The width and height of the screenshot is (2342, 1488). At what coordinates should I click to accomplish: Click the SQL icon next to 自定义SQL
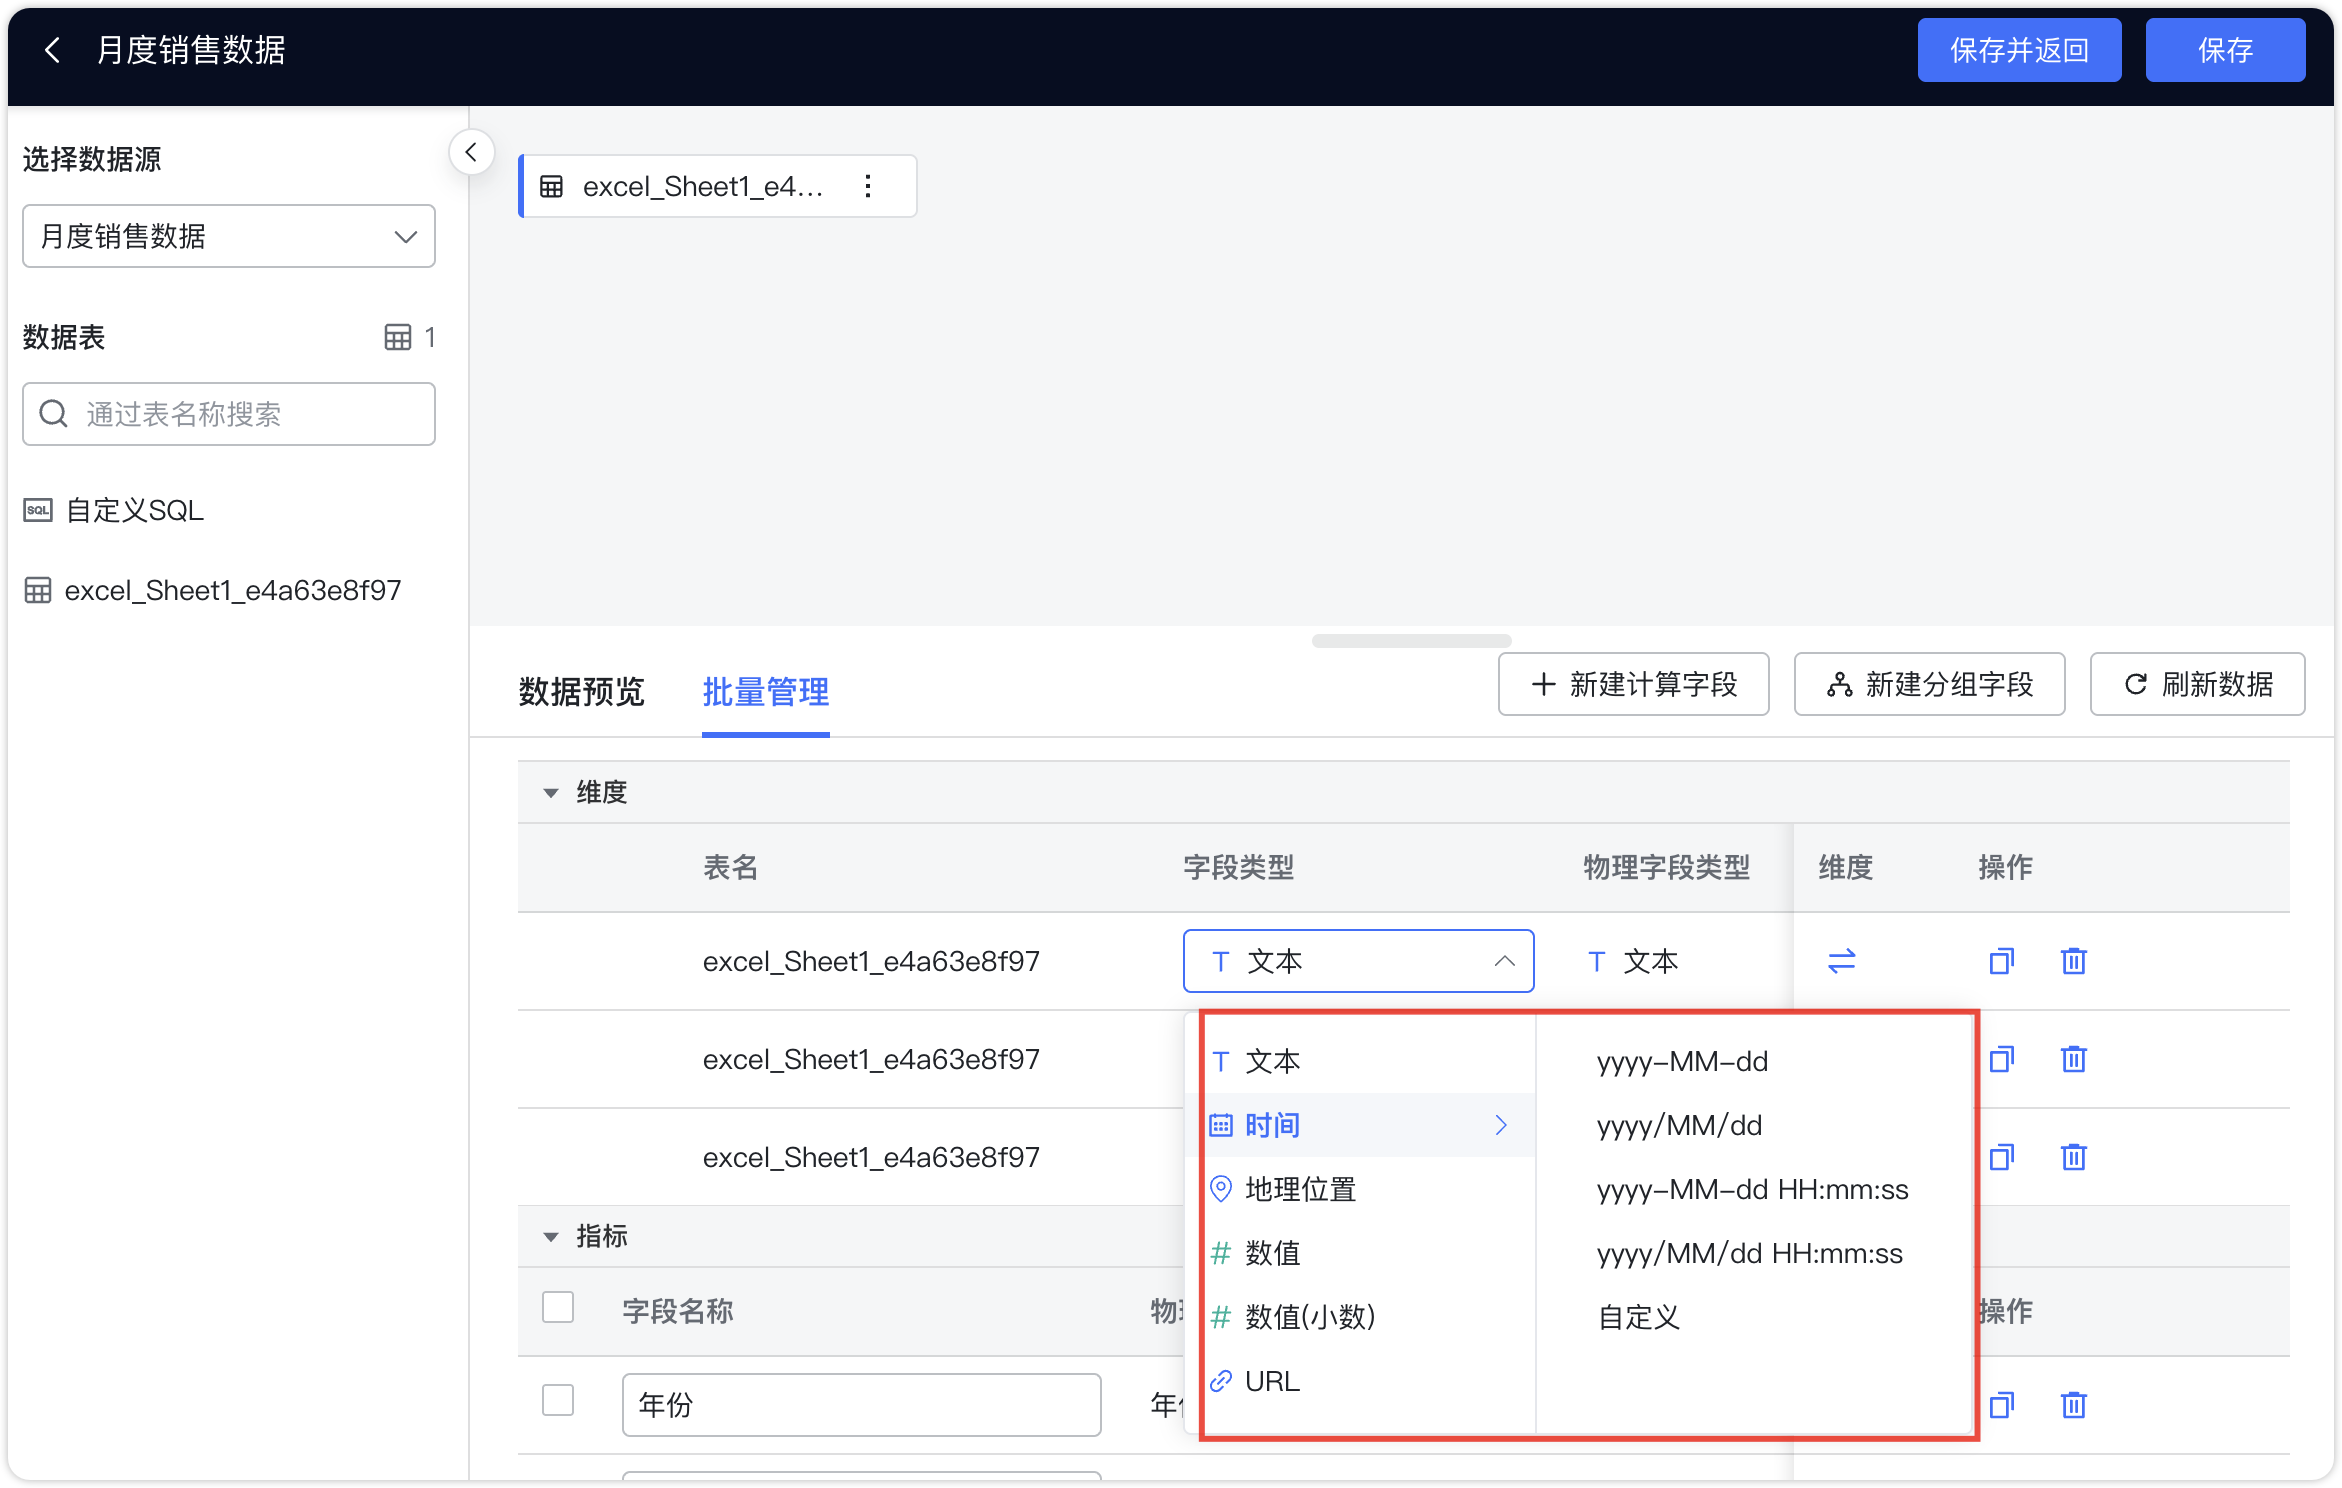[38, 511]
